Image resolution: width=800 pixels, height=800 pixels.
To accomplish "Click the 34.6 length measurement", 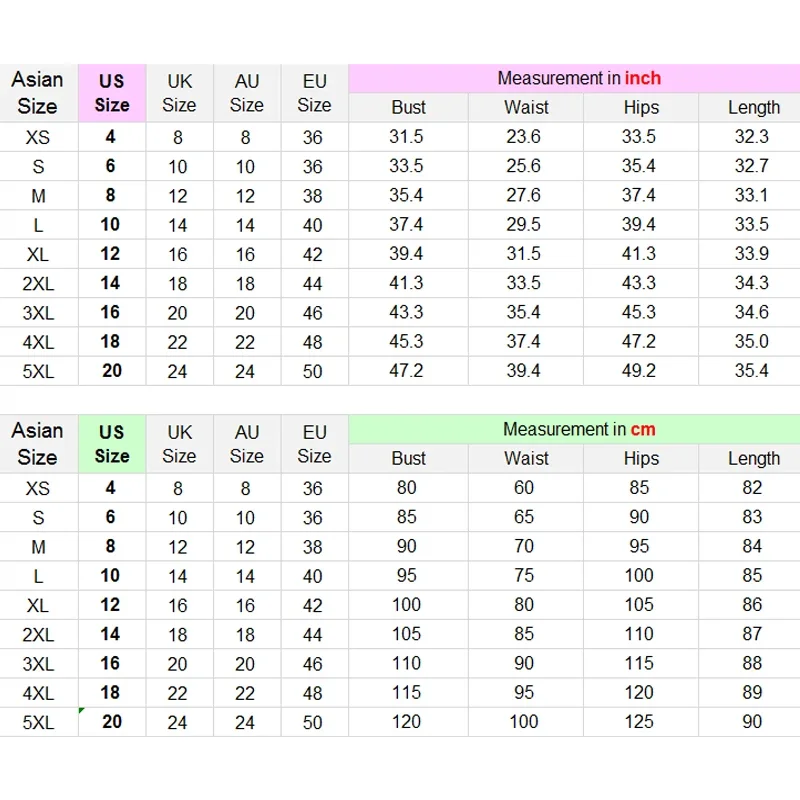I will pyautogui.click(x=751, y=313).
